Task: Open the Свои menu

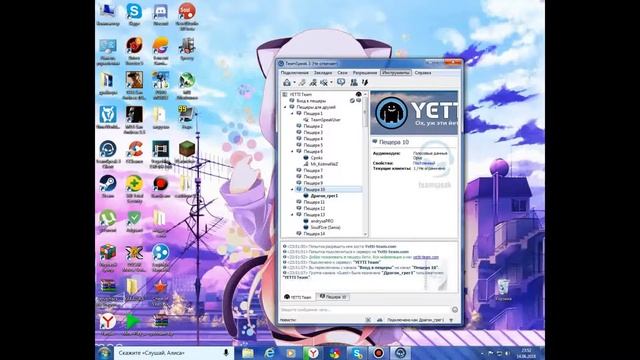Action: coord(342,73)
